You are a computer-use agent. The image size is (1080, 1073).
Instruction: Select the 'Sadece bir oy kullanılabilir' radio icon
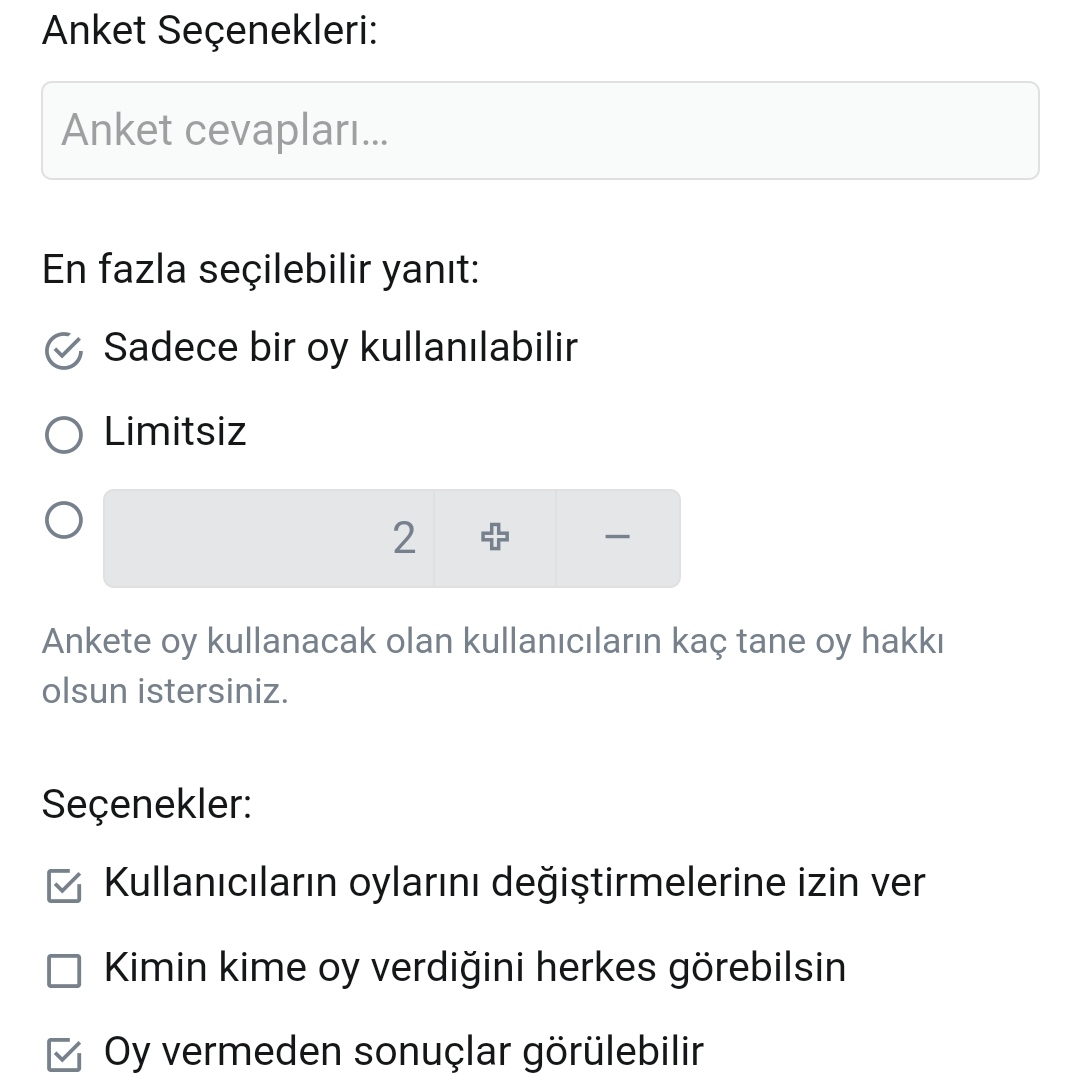(64, 351)
